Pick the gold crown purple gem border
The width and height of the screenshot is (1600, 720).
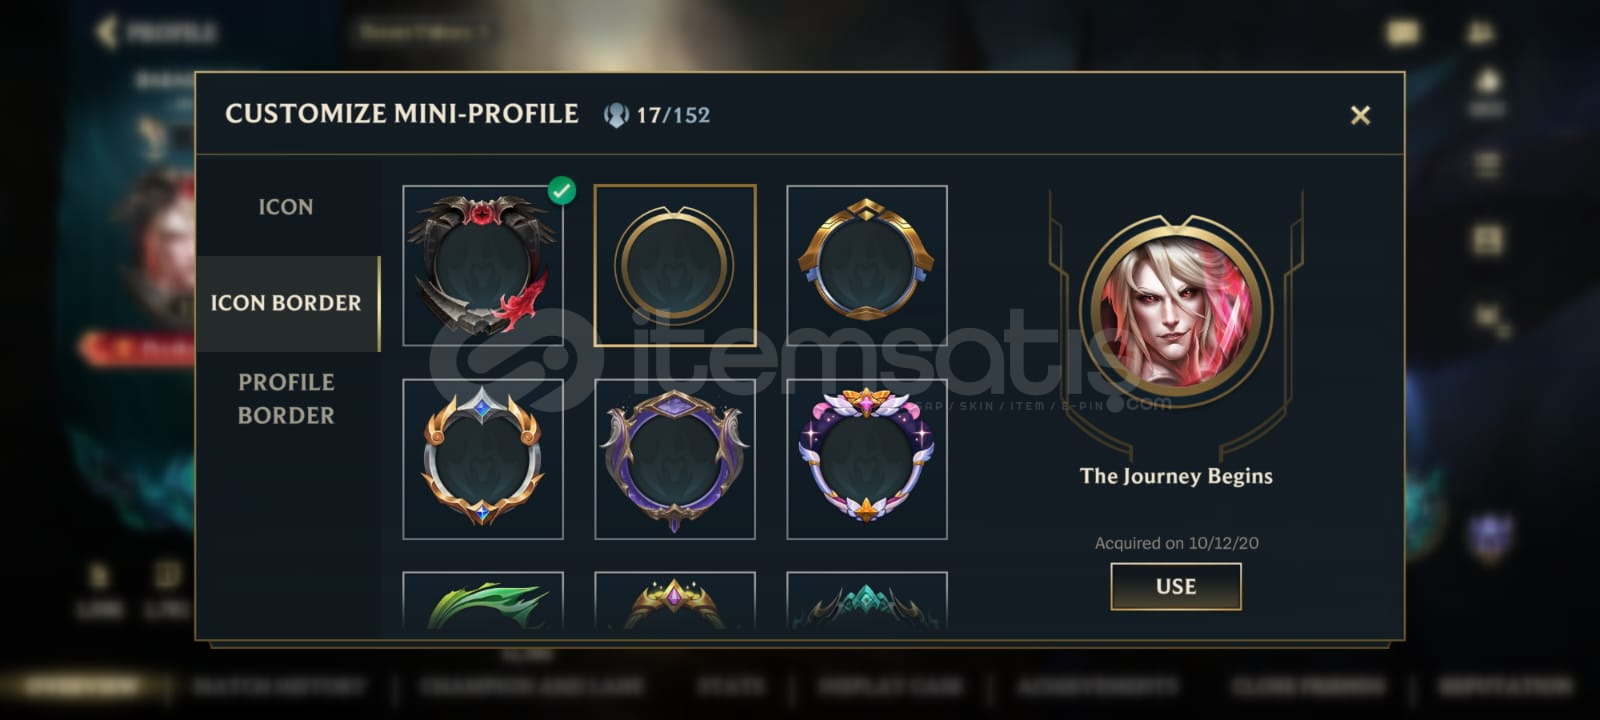tap(675, 600)
